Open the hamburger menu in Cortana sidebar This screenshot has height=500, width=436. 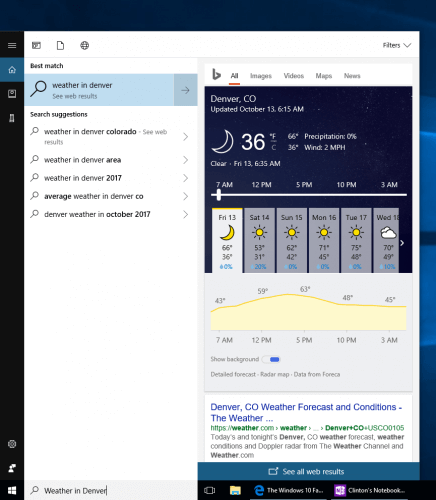tap(12, 45)
